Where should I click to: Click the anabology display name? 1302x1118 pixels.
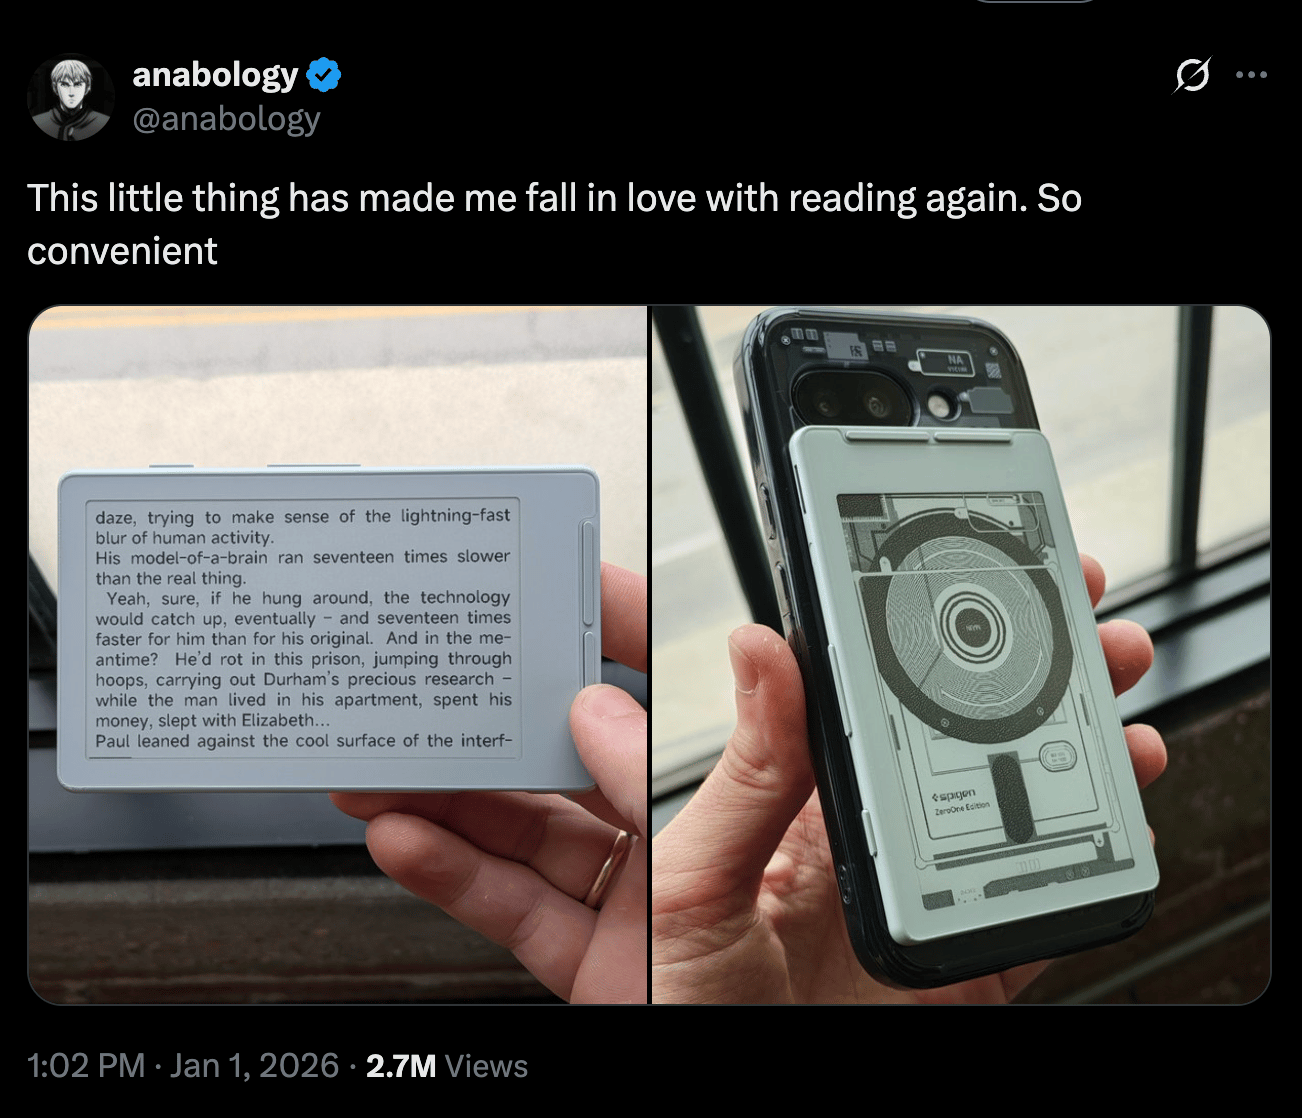[215, 75]
